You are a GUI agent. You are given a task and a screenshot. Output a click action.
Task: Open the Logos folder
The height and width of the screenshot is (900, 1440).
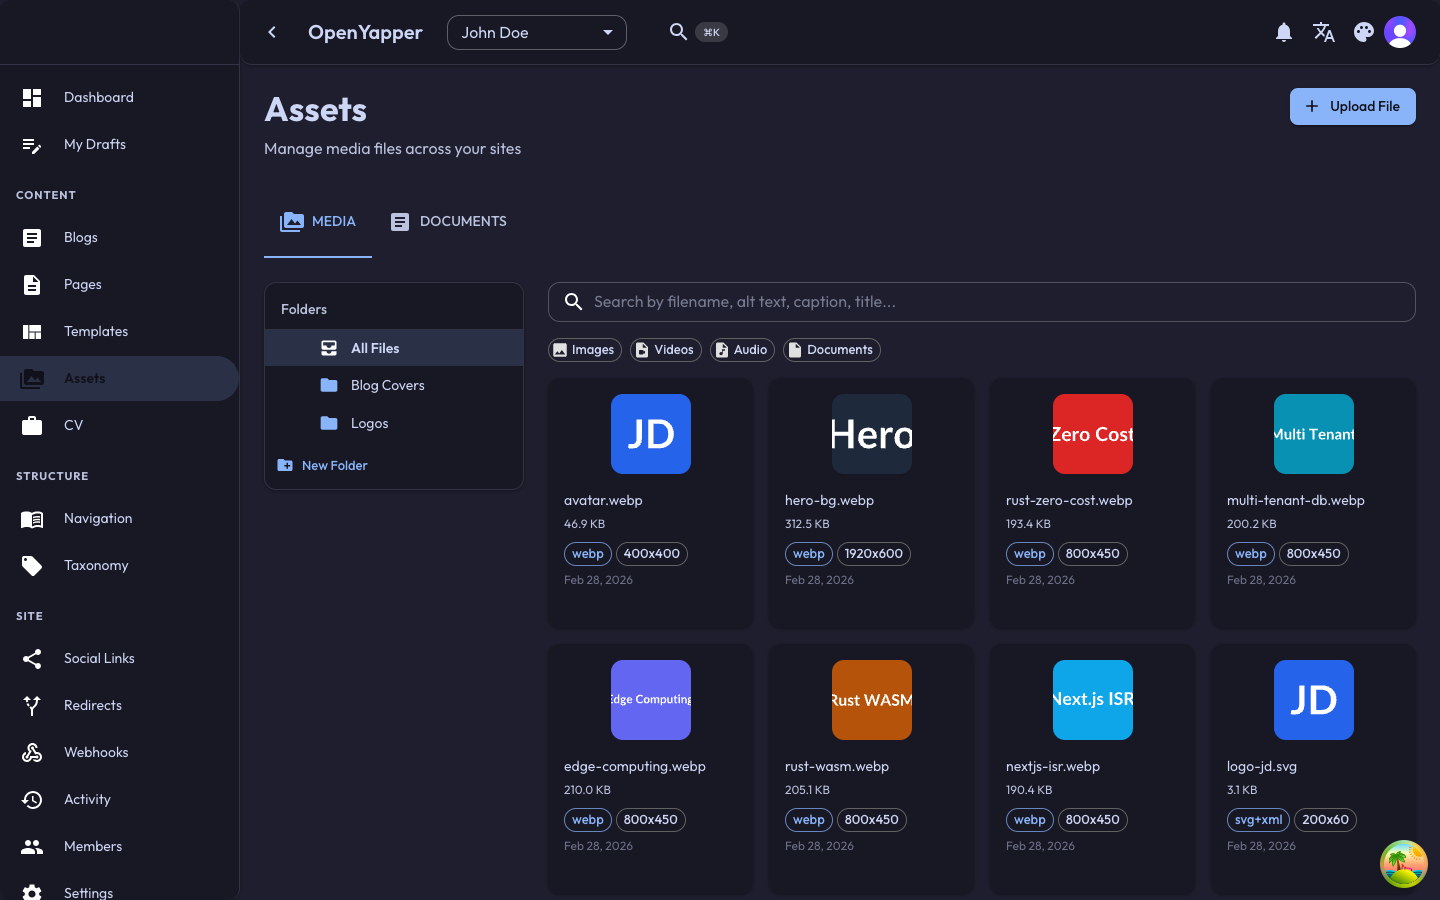(369, 423)
